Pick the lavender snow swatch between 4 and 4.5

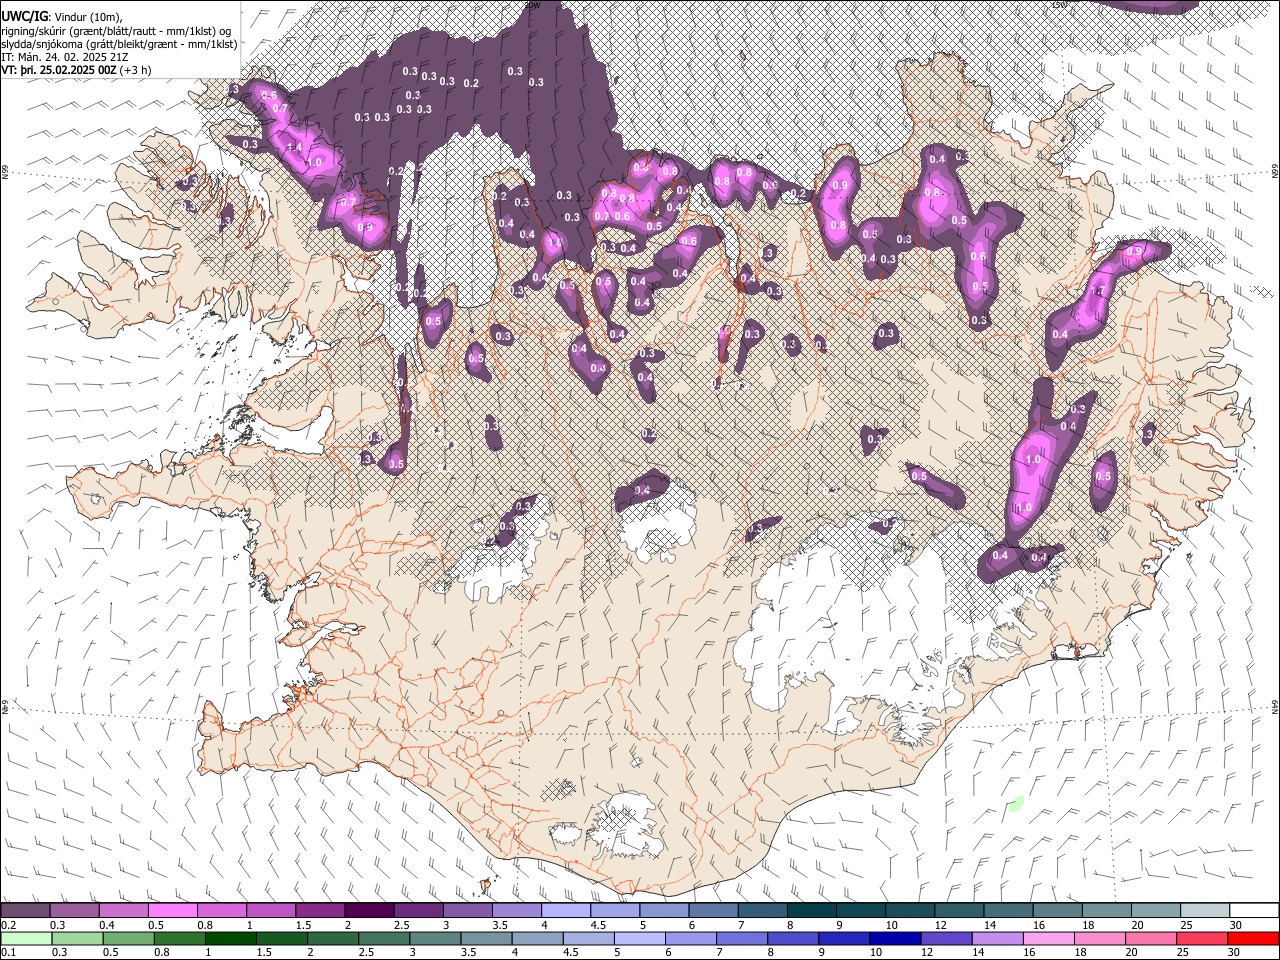[x=565, y=910]
